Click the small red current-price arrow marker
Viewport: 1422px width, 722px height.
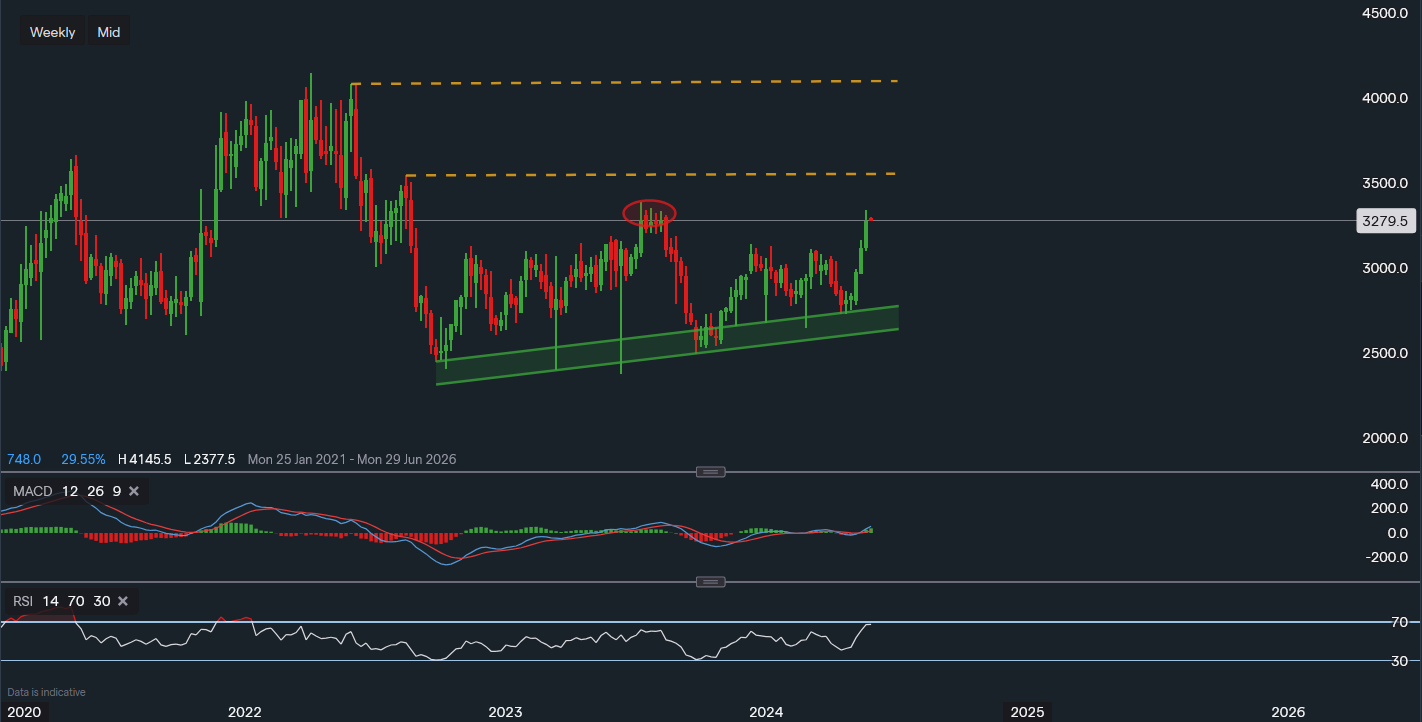coord(872,219)
